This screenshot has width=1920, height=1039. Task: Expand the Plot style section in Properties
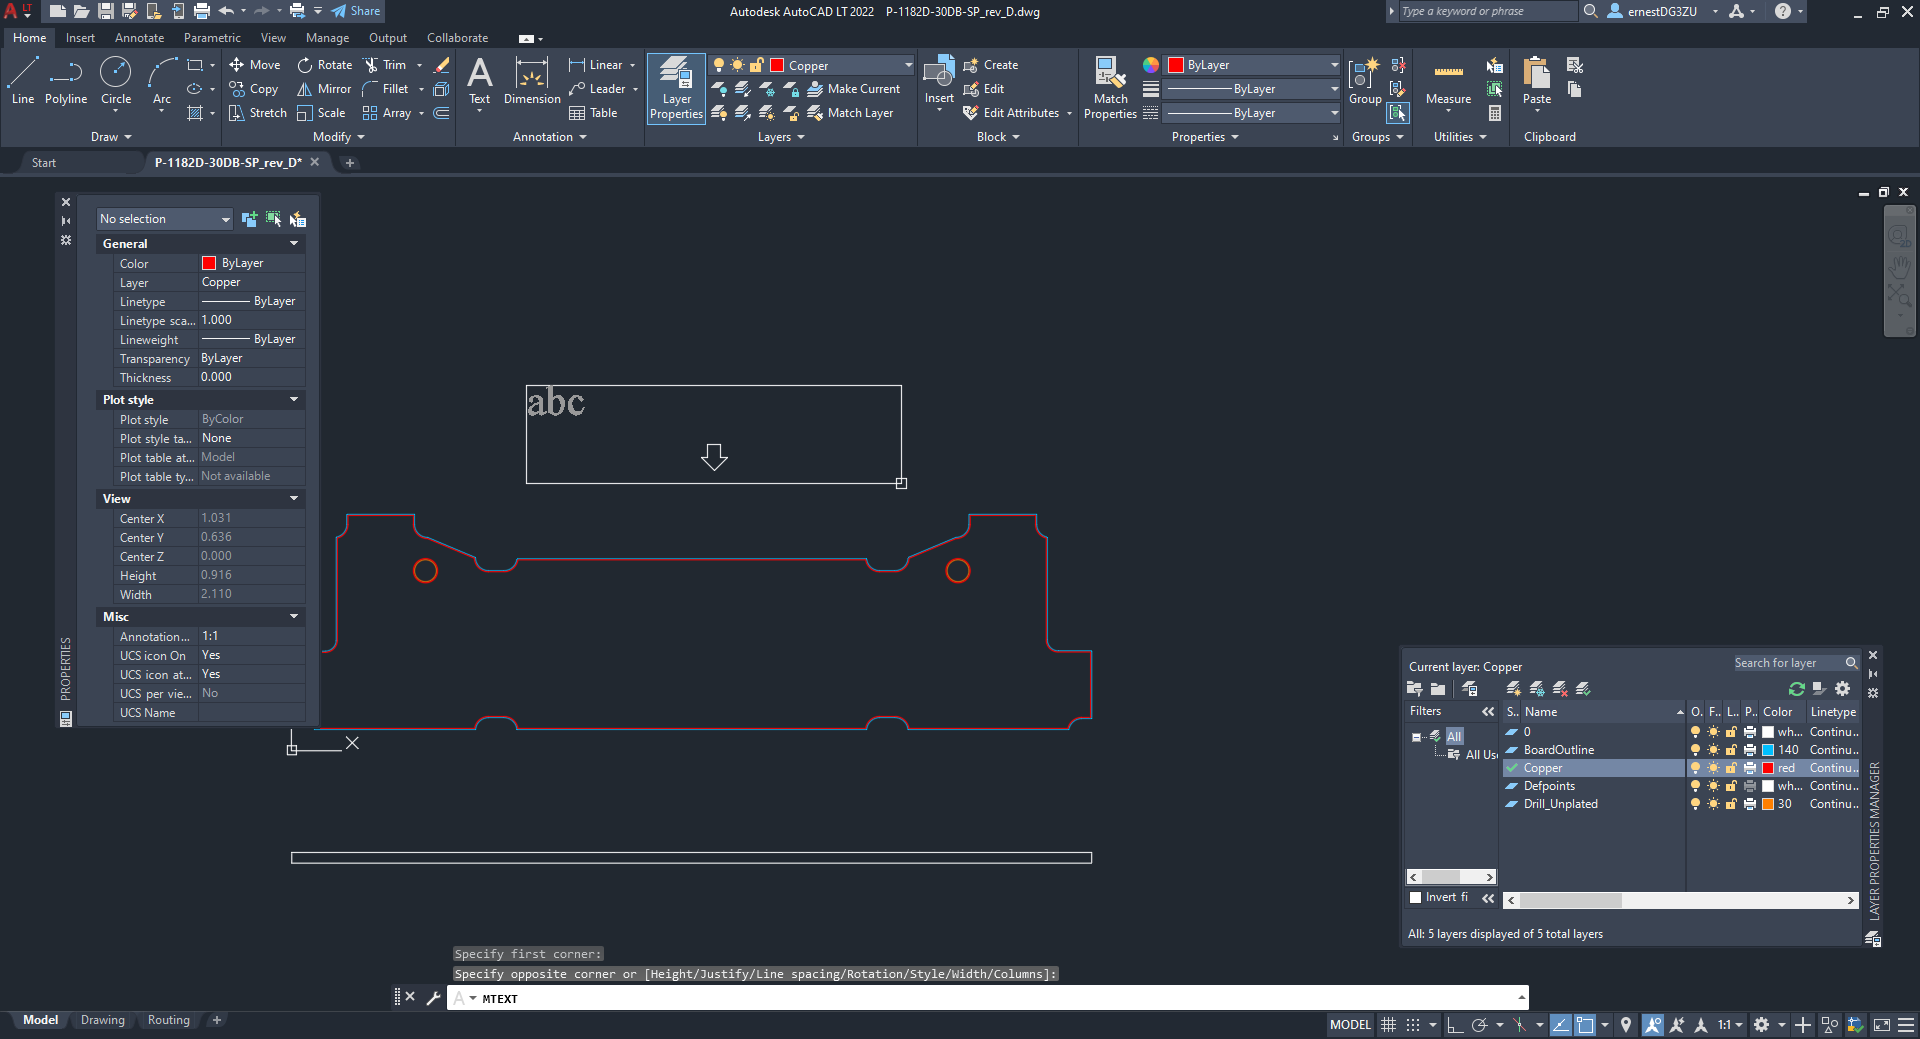tap(293, 399)
